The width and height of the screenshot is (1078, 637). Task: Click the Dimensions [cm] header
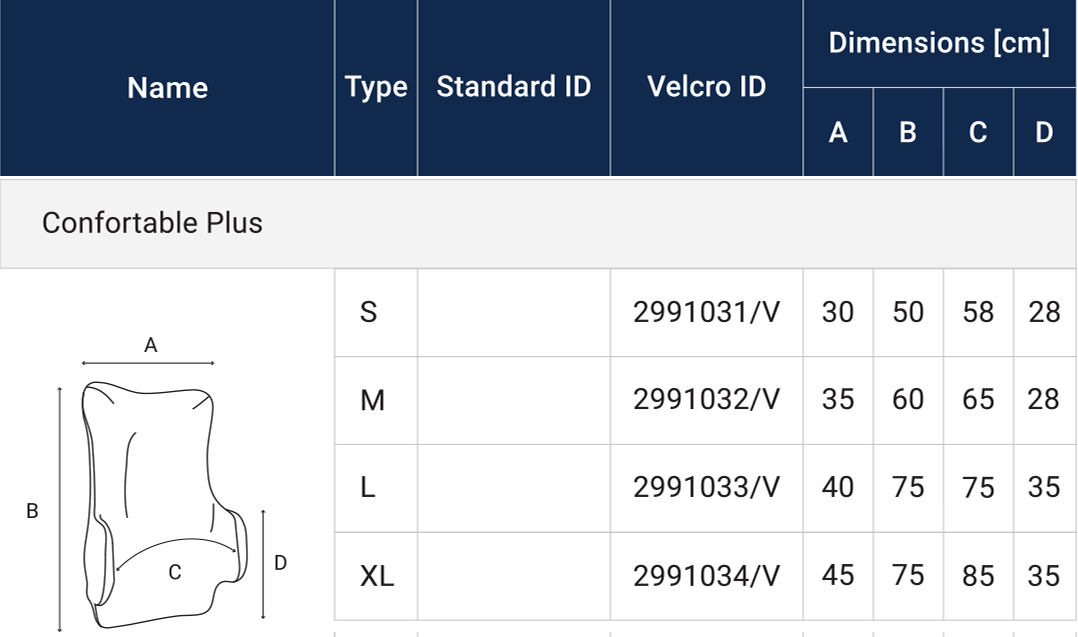coord(939,43)
